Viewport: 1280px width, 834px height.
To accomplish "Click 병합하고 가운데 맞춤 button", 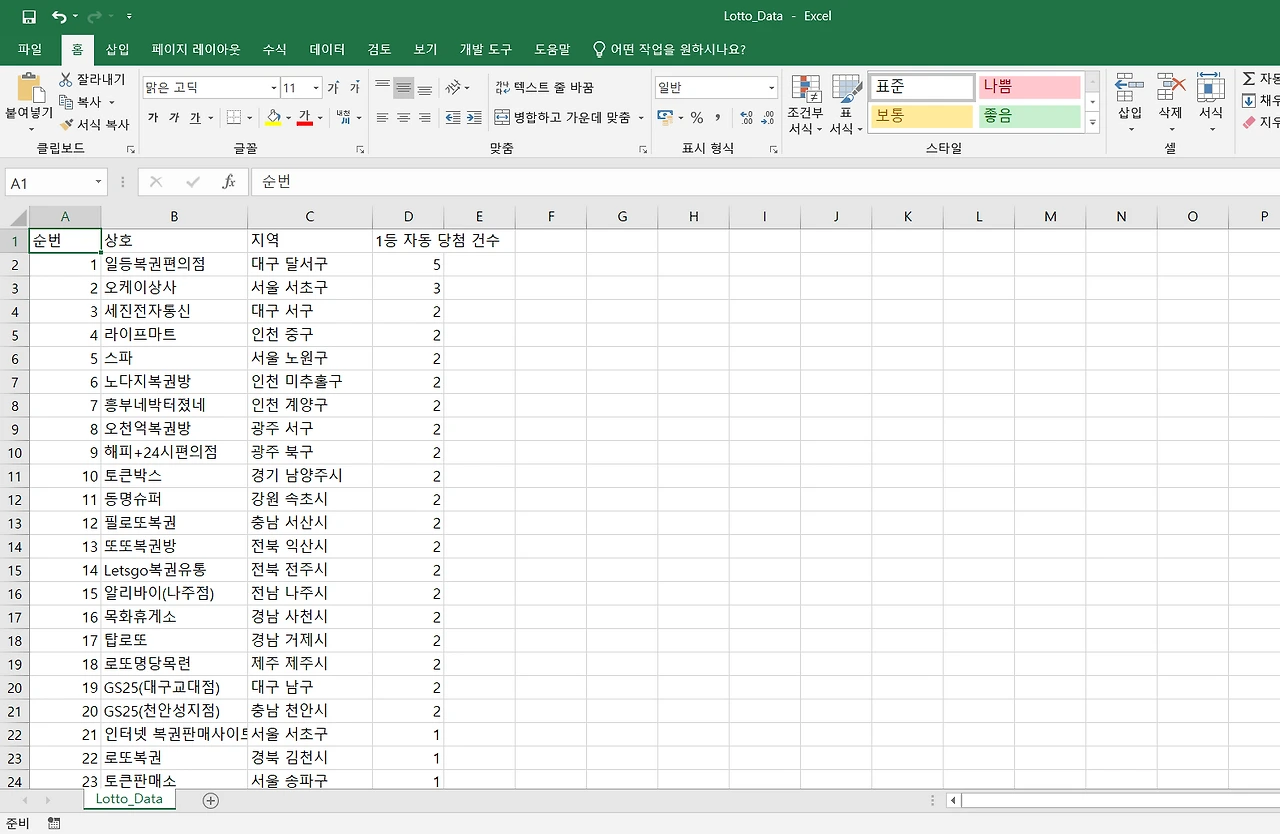I will point(564,118).
